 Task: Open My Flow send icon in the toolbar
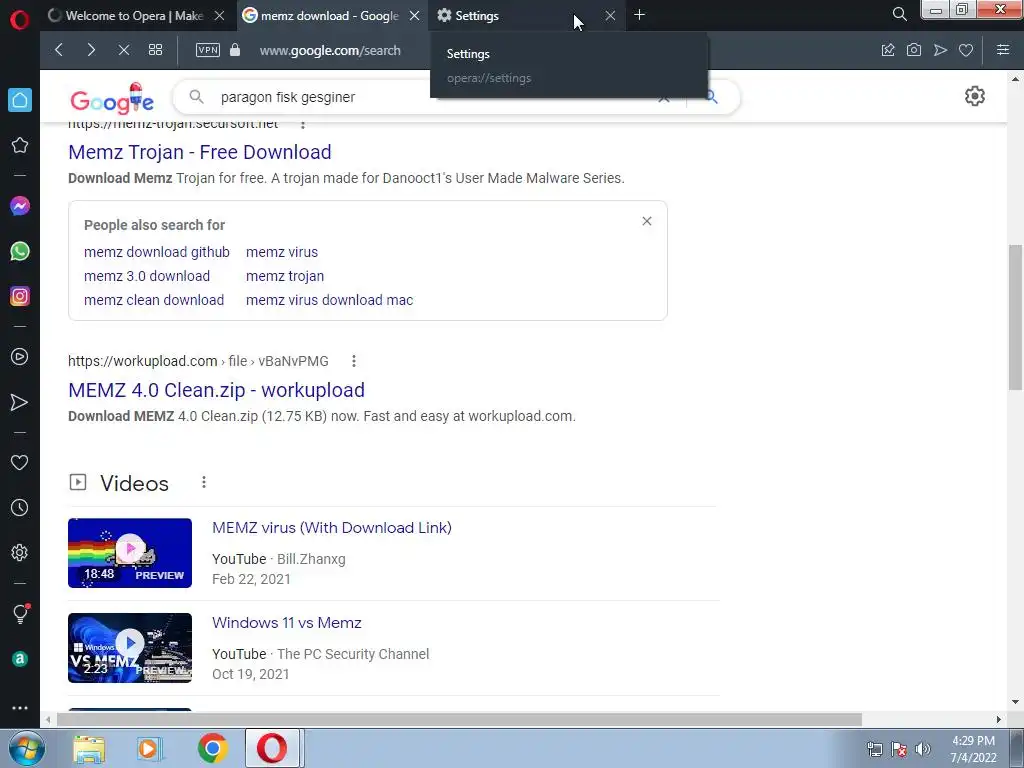click(940, 50)
